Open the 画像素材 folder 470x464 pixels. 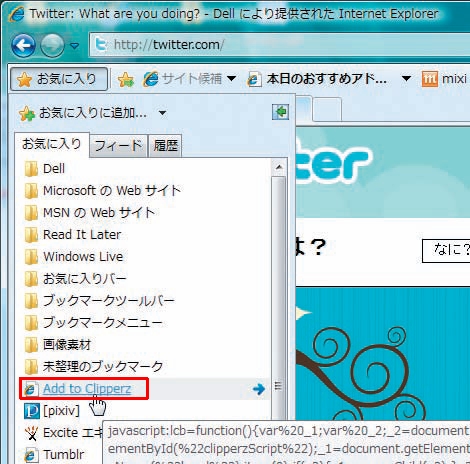pos(58,345)
